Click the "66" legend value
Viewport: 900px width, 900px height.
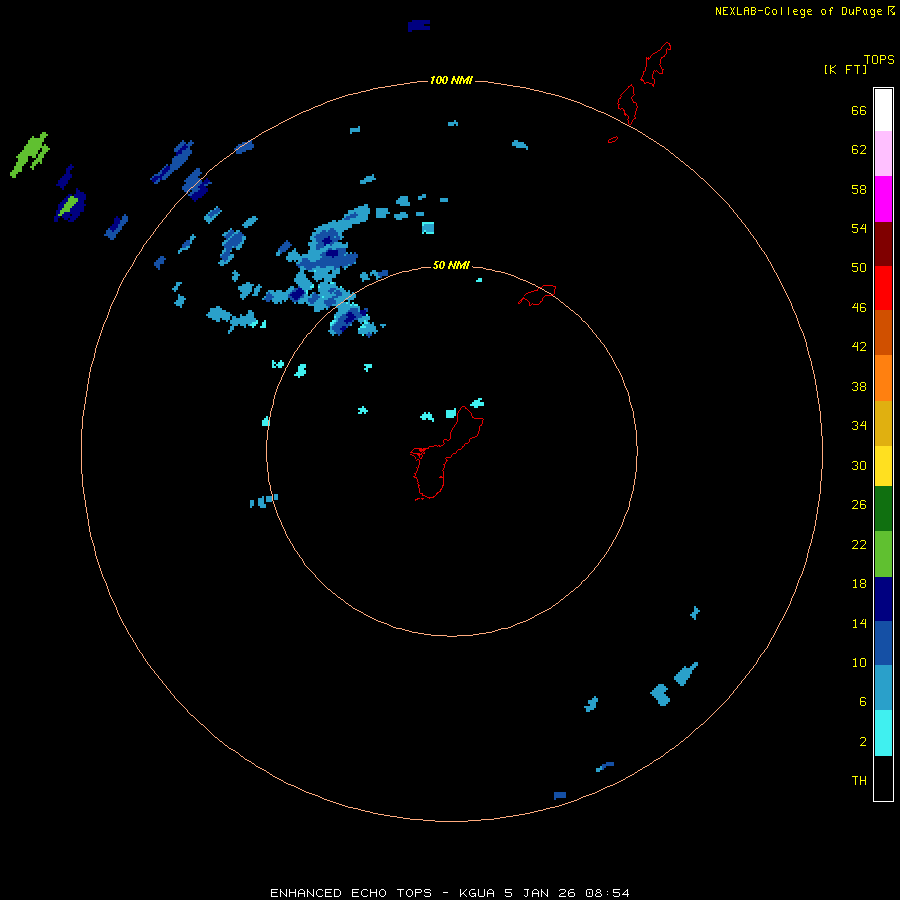859,111
